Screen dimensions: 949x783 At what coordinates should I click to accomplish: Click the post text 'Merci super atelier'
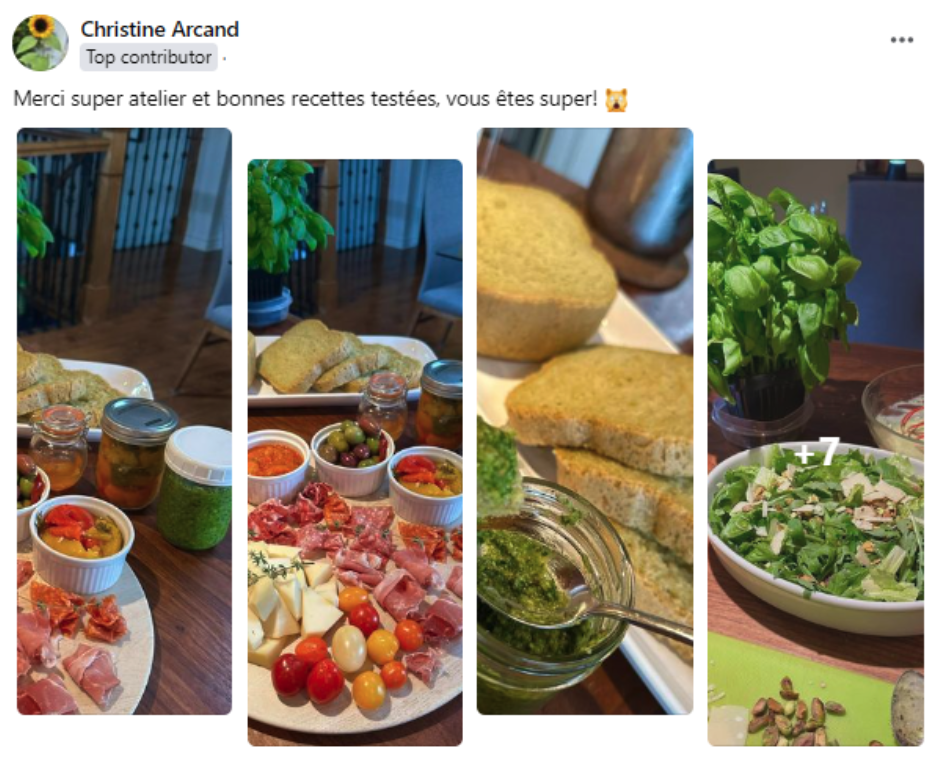(99, 99)
